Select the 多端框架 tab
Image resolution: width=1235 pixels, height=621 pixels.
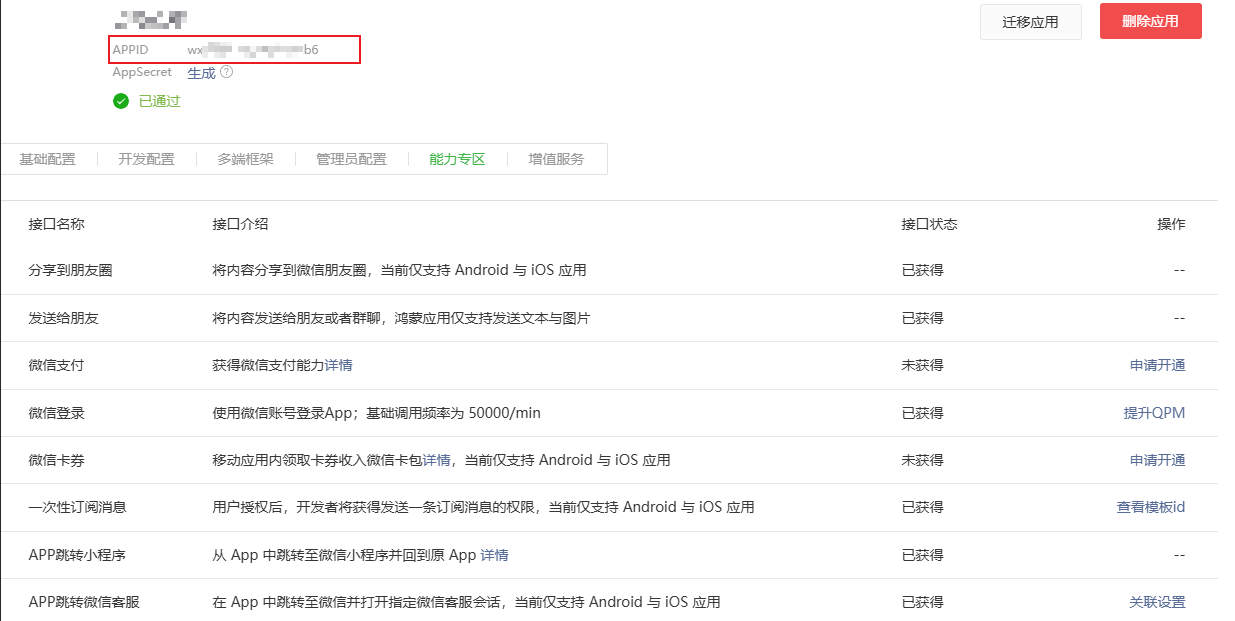click(x=245, y=159)
